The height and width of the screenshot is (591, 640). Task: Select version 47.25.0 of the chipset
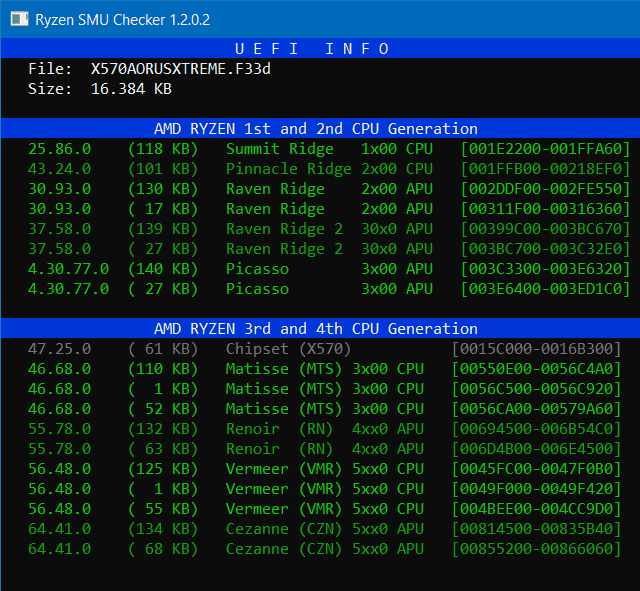[x=60, y=349]
